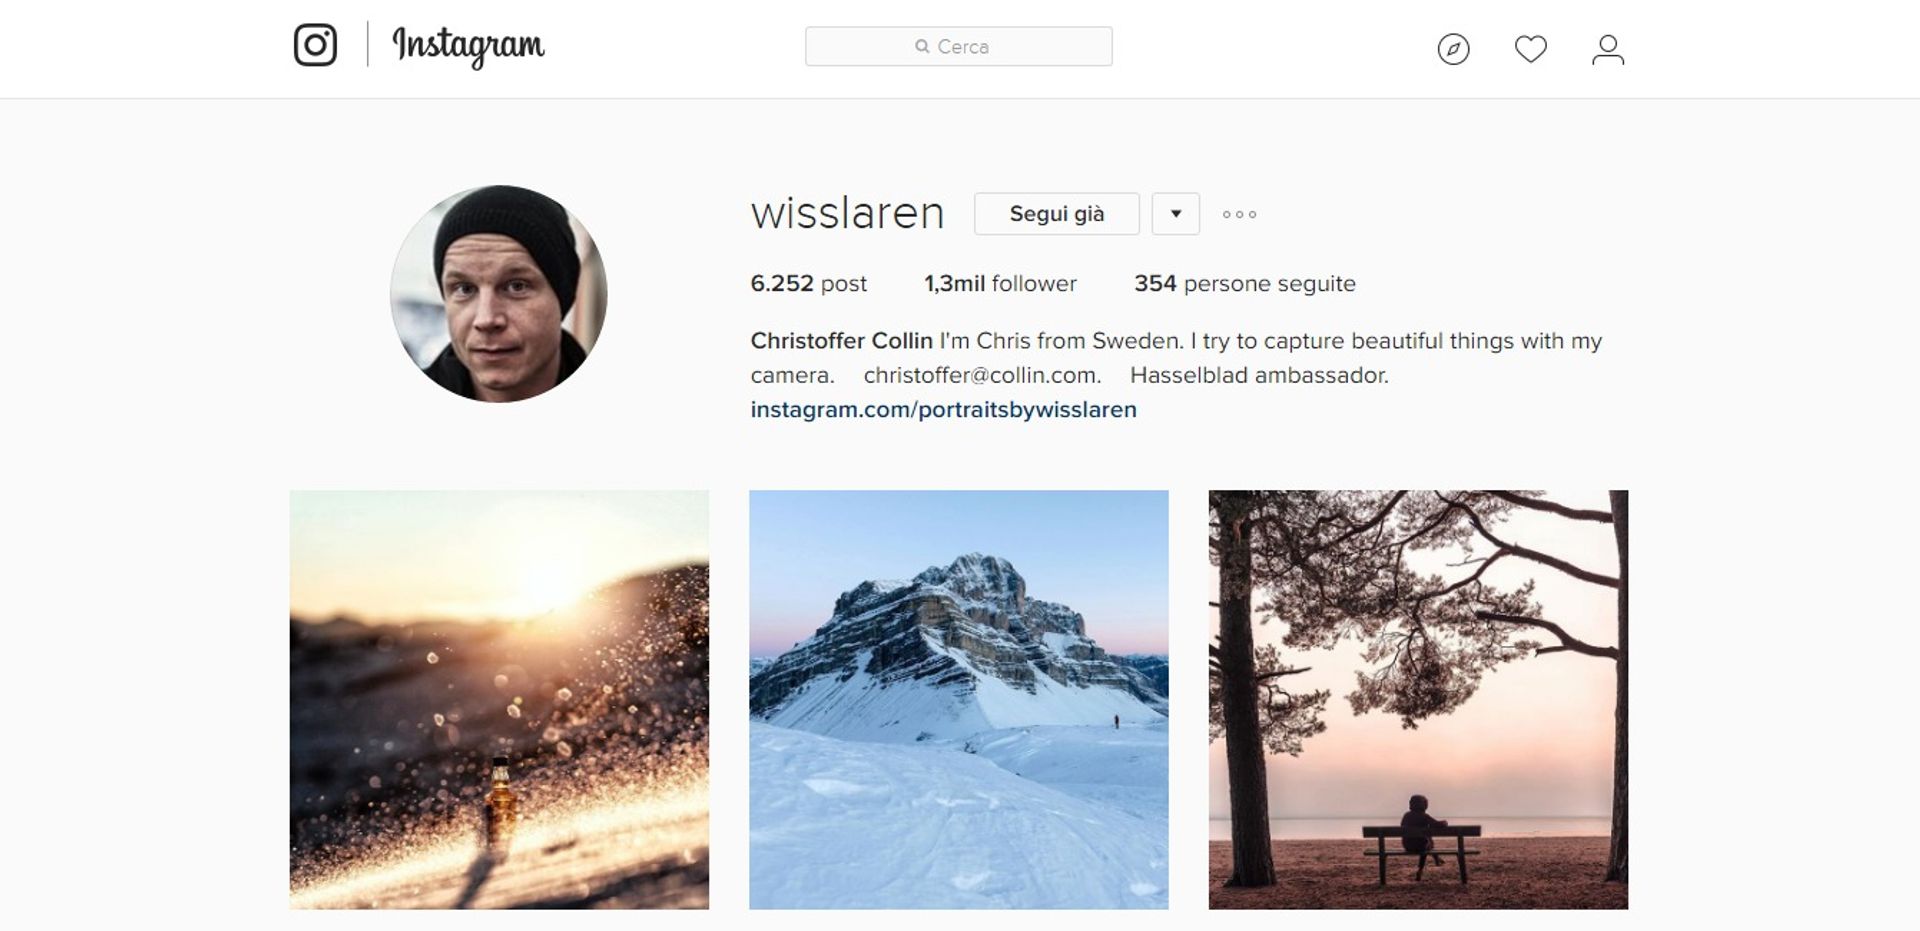
Task: Click the wisslaren username heading
Action: tap(848, 213)
